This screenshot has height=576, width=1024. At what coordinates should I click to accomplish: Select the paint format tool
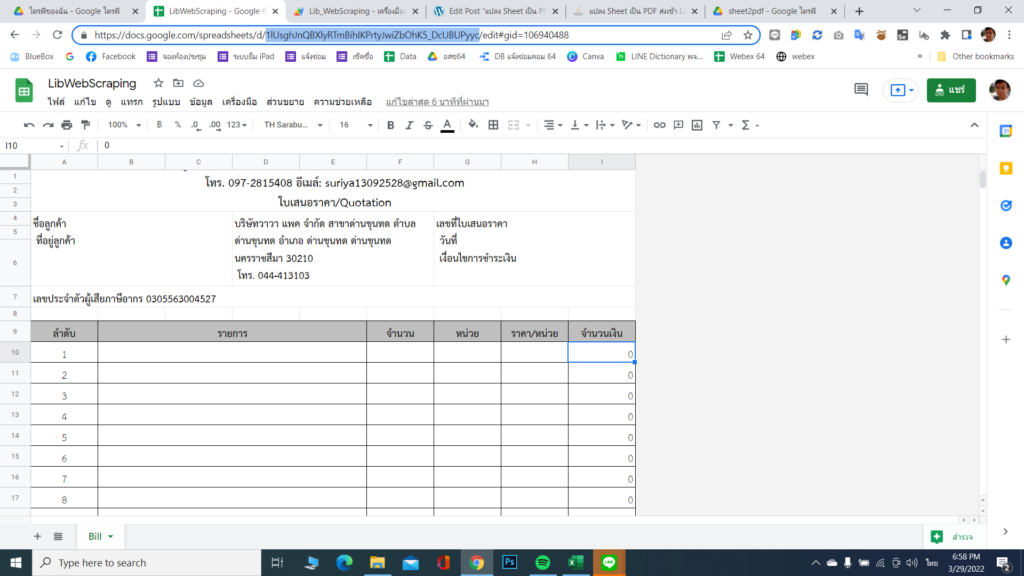[x=86, y=125]
